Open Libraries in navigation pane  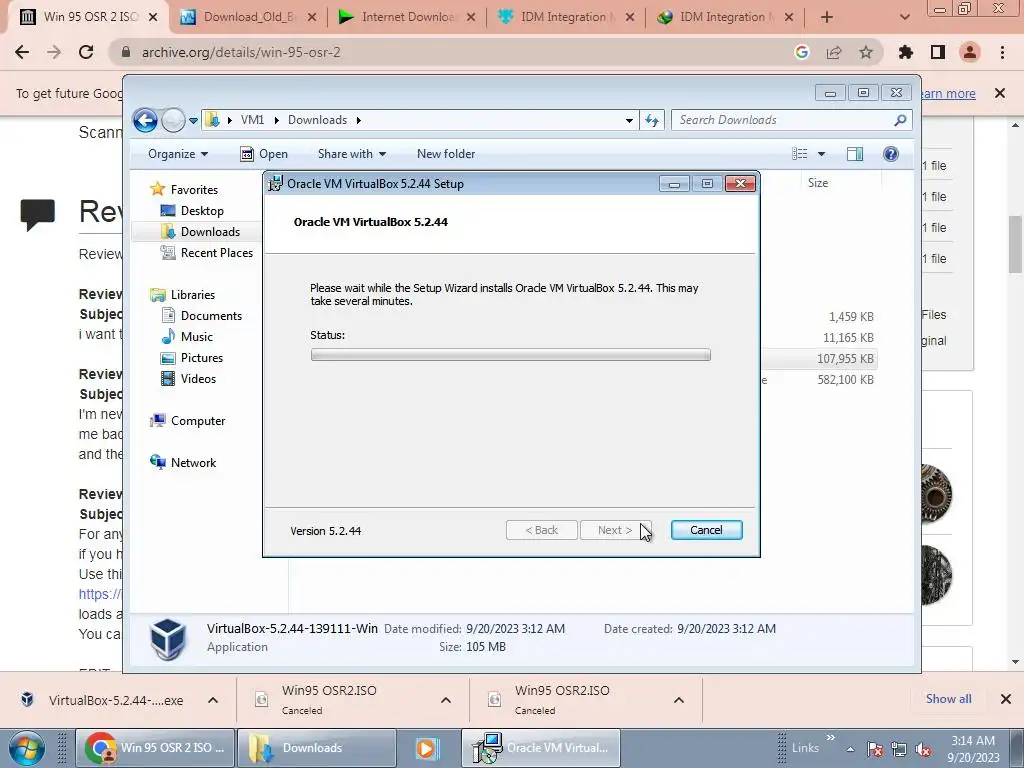[192, 295]
